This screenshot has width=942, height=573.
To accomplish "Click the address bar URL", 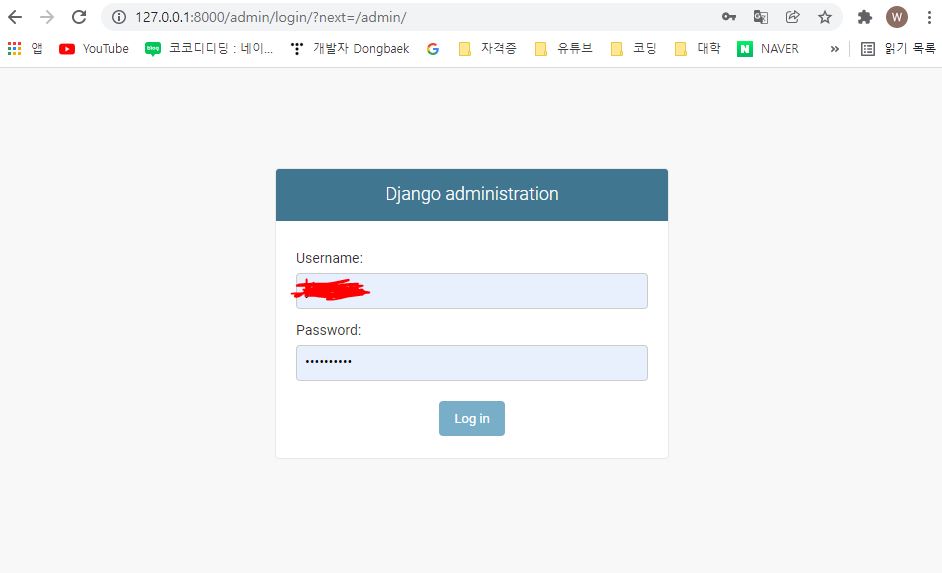I will (x=270, y=17).
